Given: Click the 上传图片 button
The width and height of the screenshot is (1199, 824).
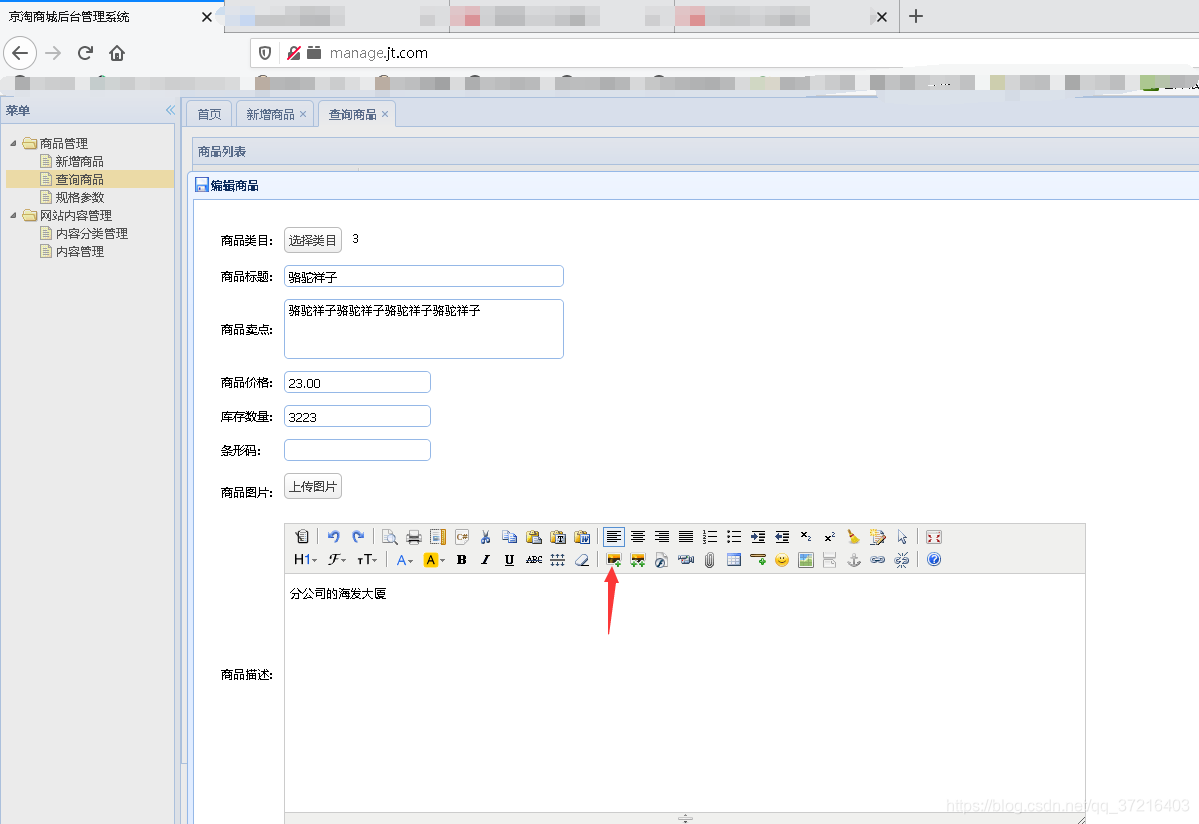Looking at the screenshot, I should pos(312,486).
